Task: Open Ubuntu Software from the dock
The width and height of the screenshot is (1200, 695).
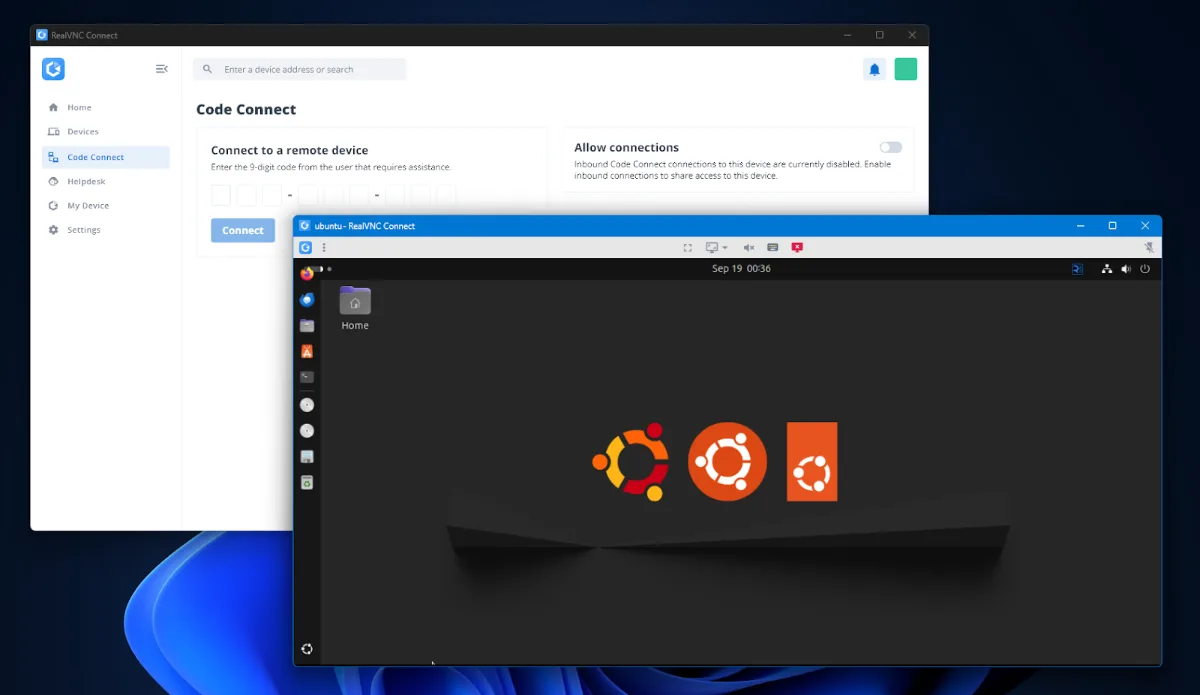Action: click(x=307, y=351)
